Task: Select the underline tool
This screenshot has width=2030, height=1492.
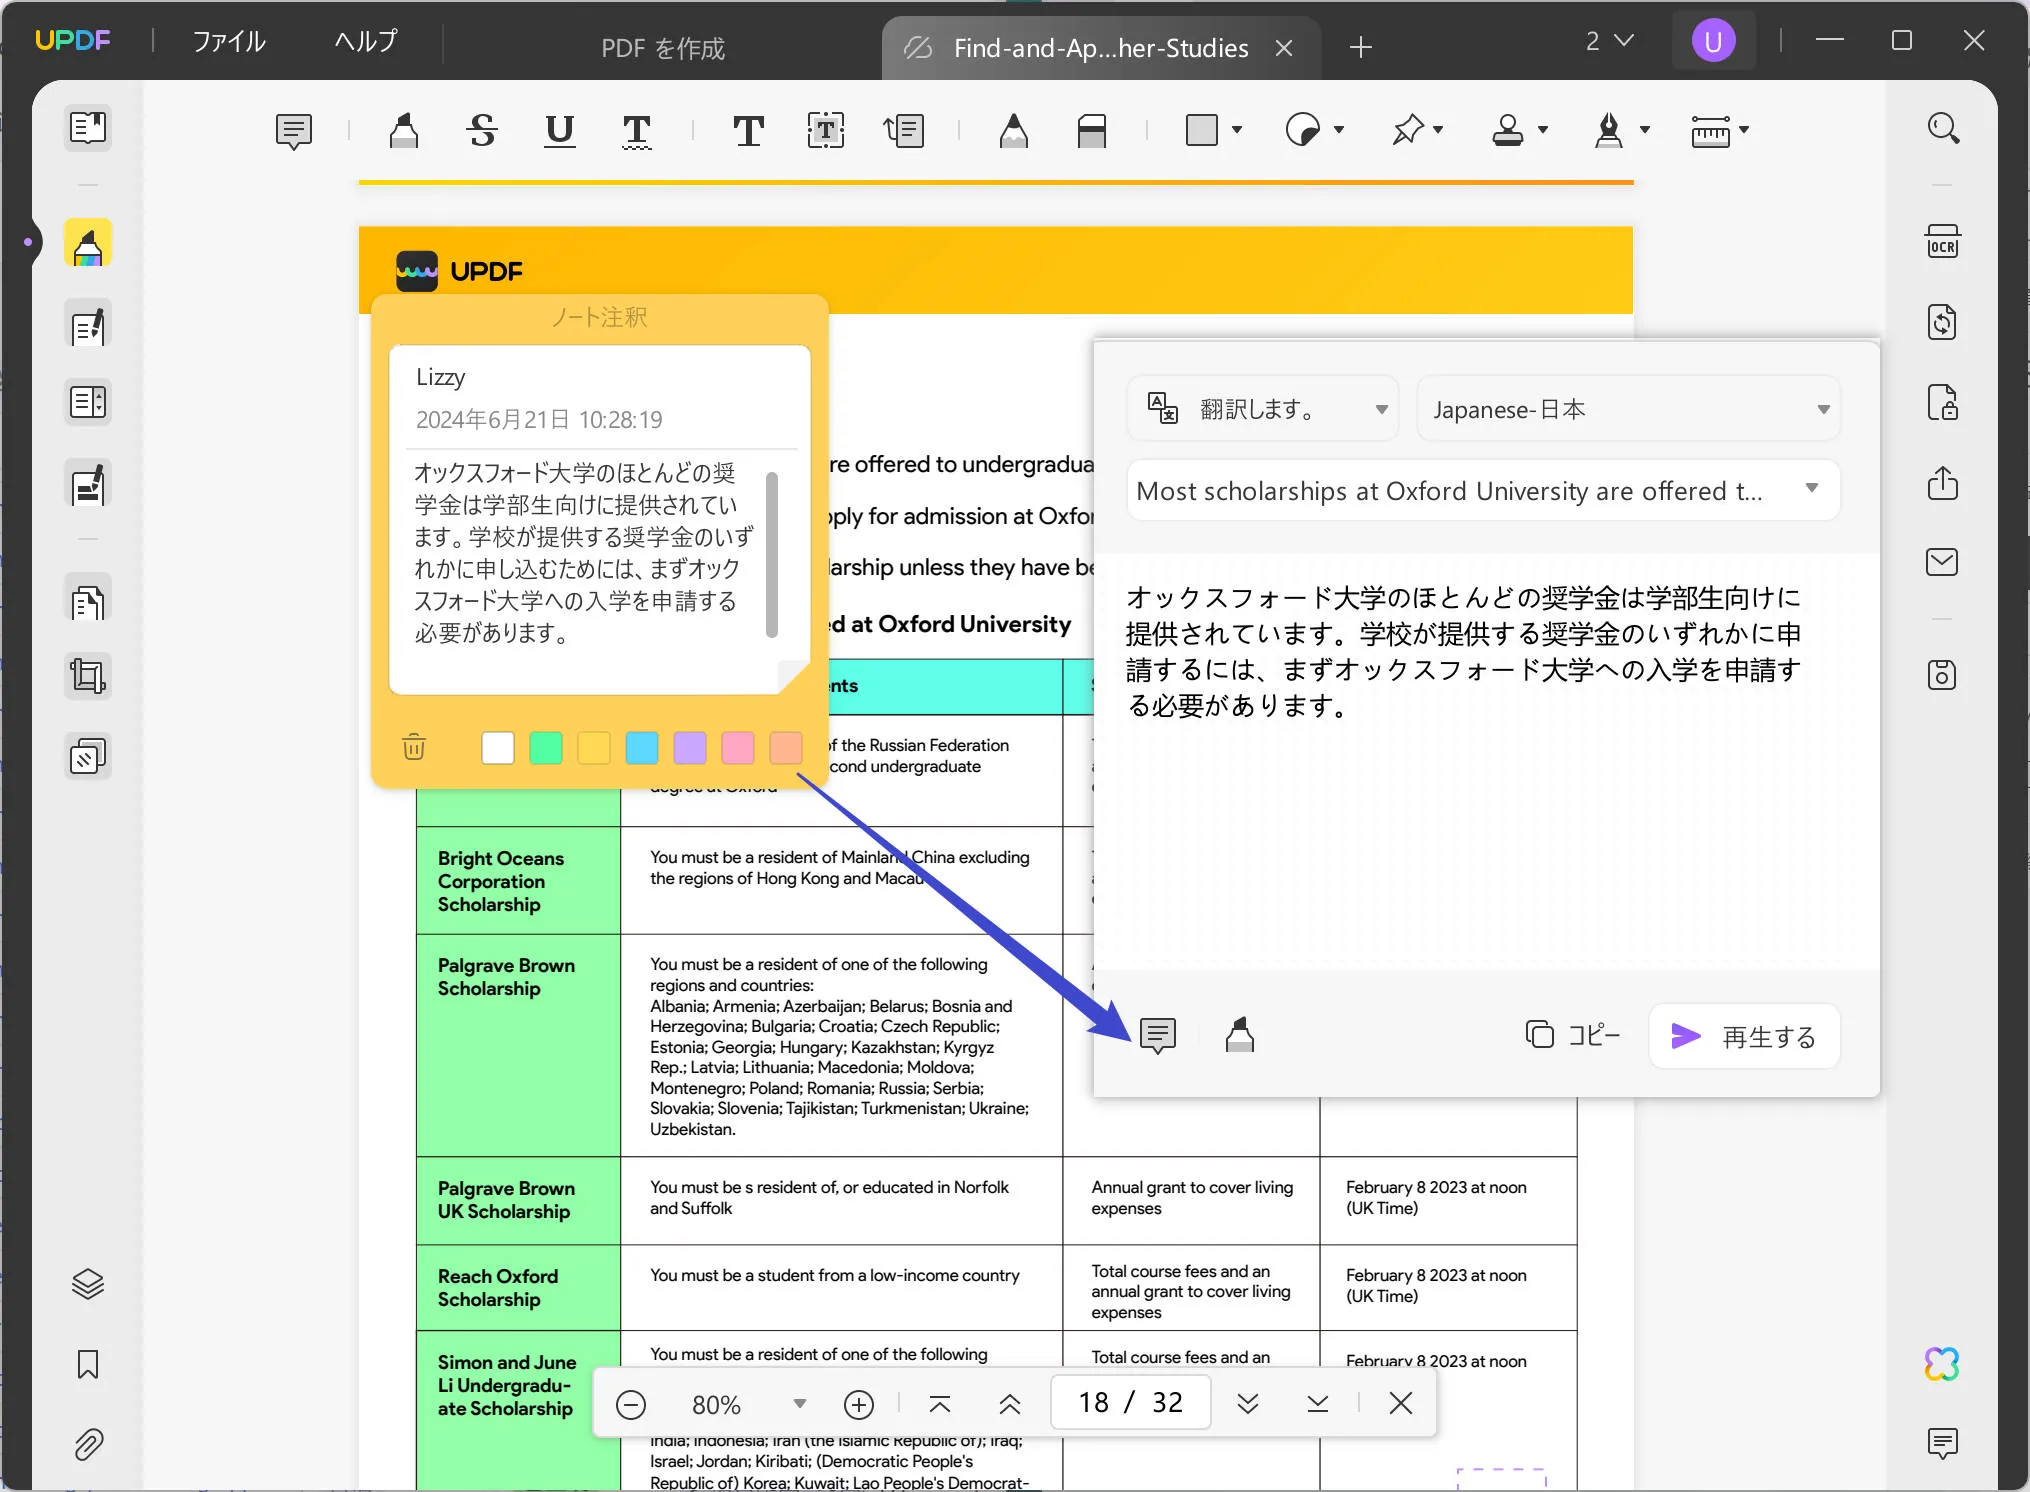Action: pyautogui.click(x=560, y=131)
